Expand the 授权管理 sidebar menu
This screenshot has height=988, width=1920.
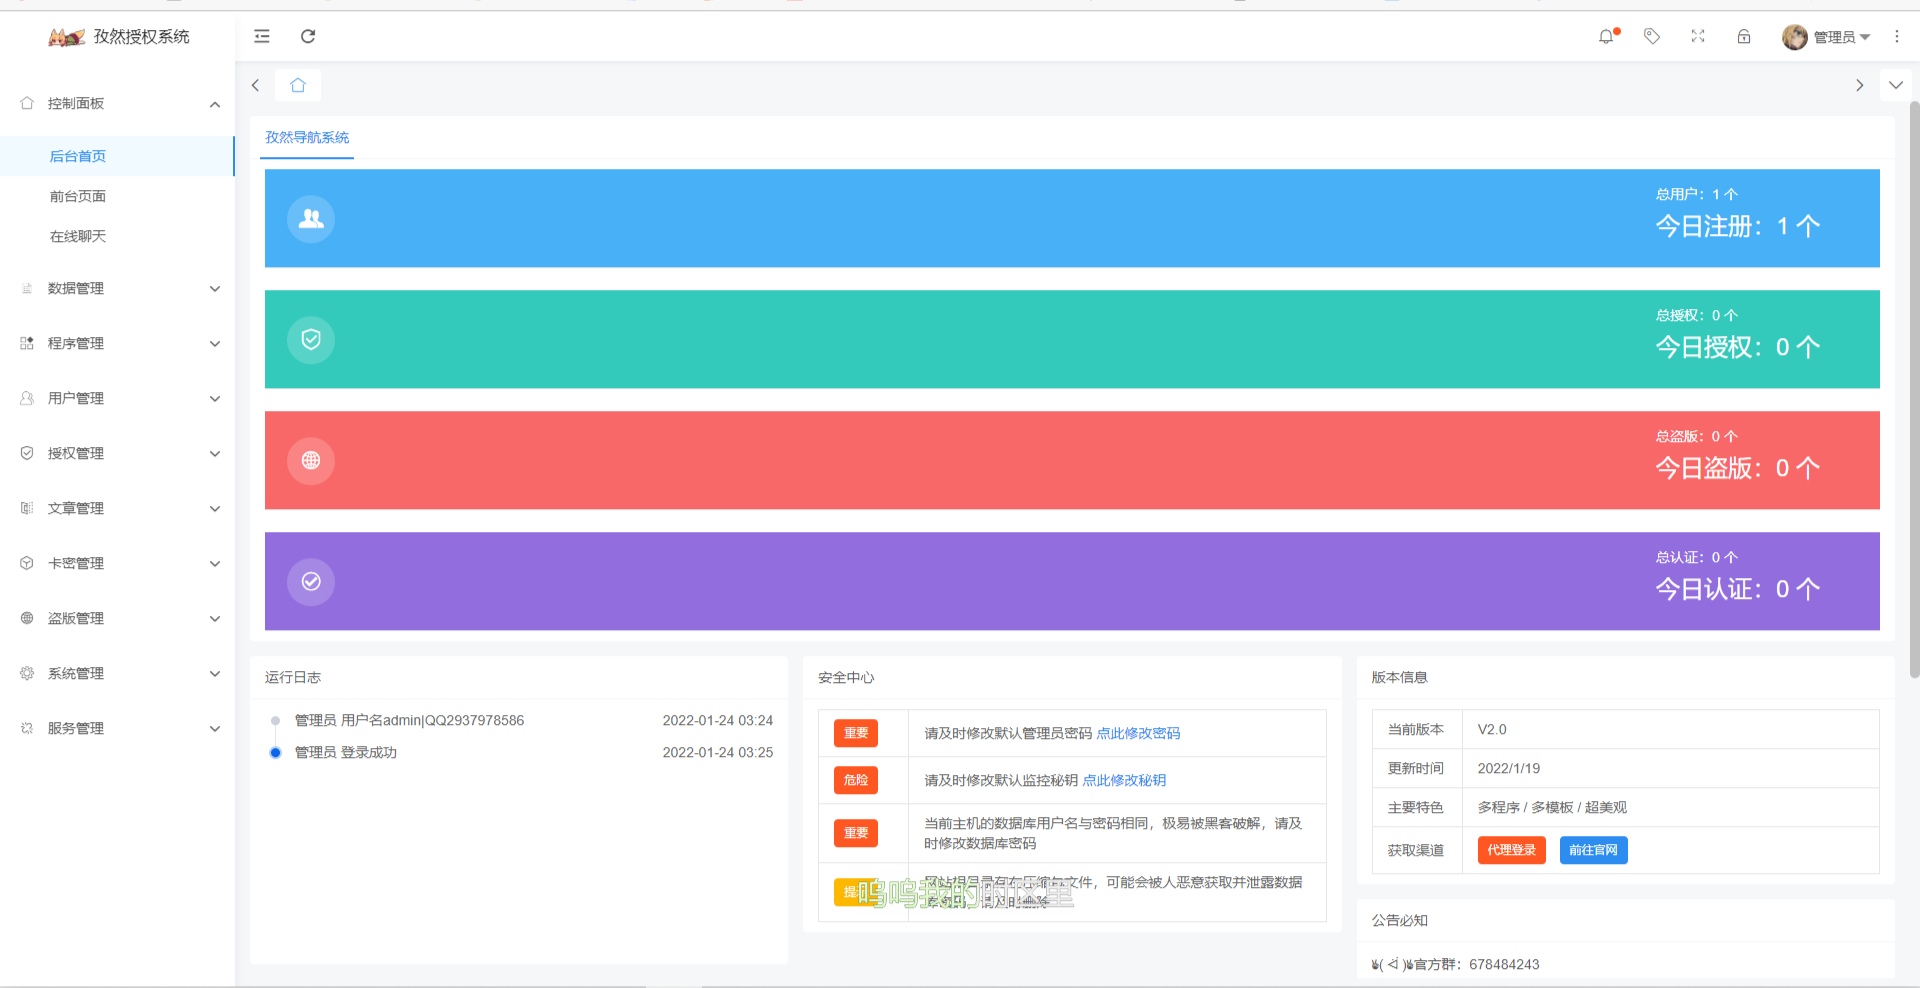tap(117, 454)
